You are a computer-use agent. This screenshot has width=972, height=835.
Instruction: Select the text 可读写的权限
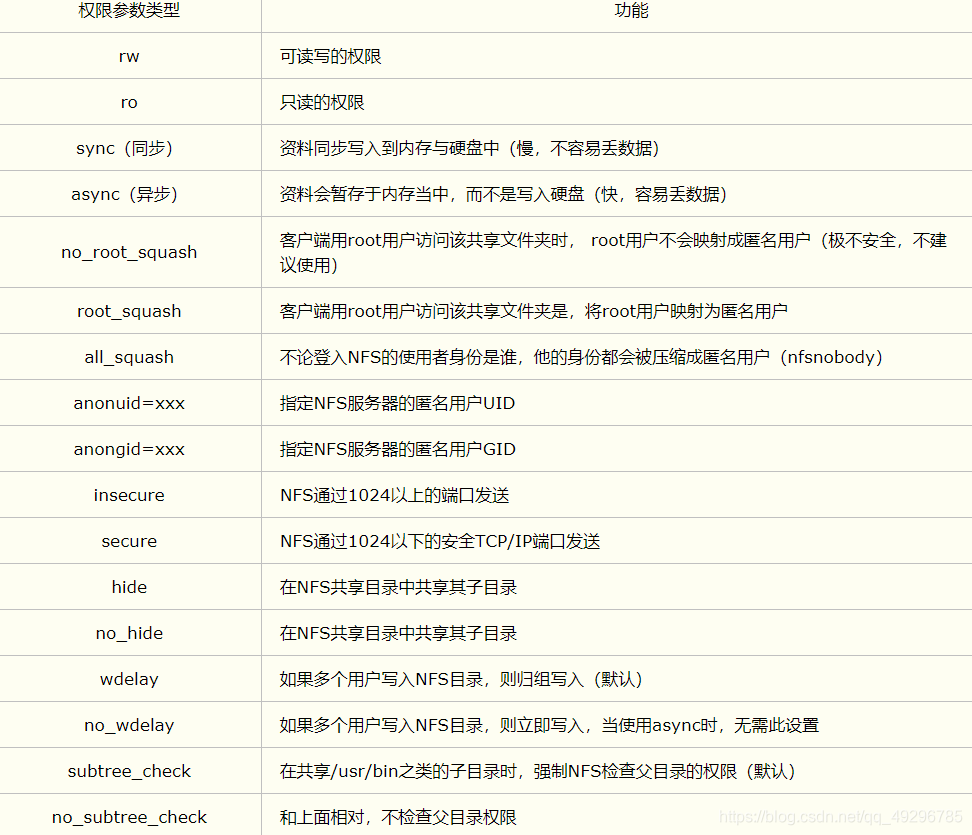pos(330,56)
